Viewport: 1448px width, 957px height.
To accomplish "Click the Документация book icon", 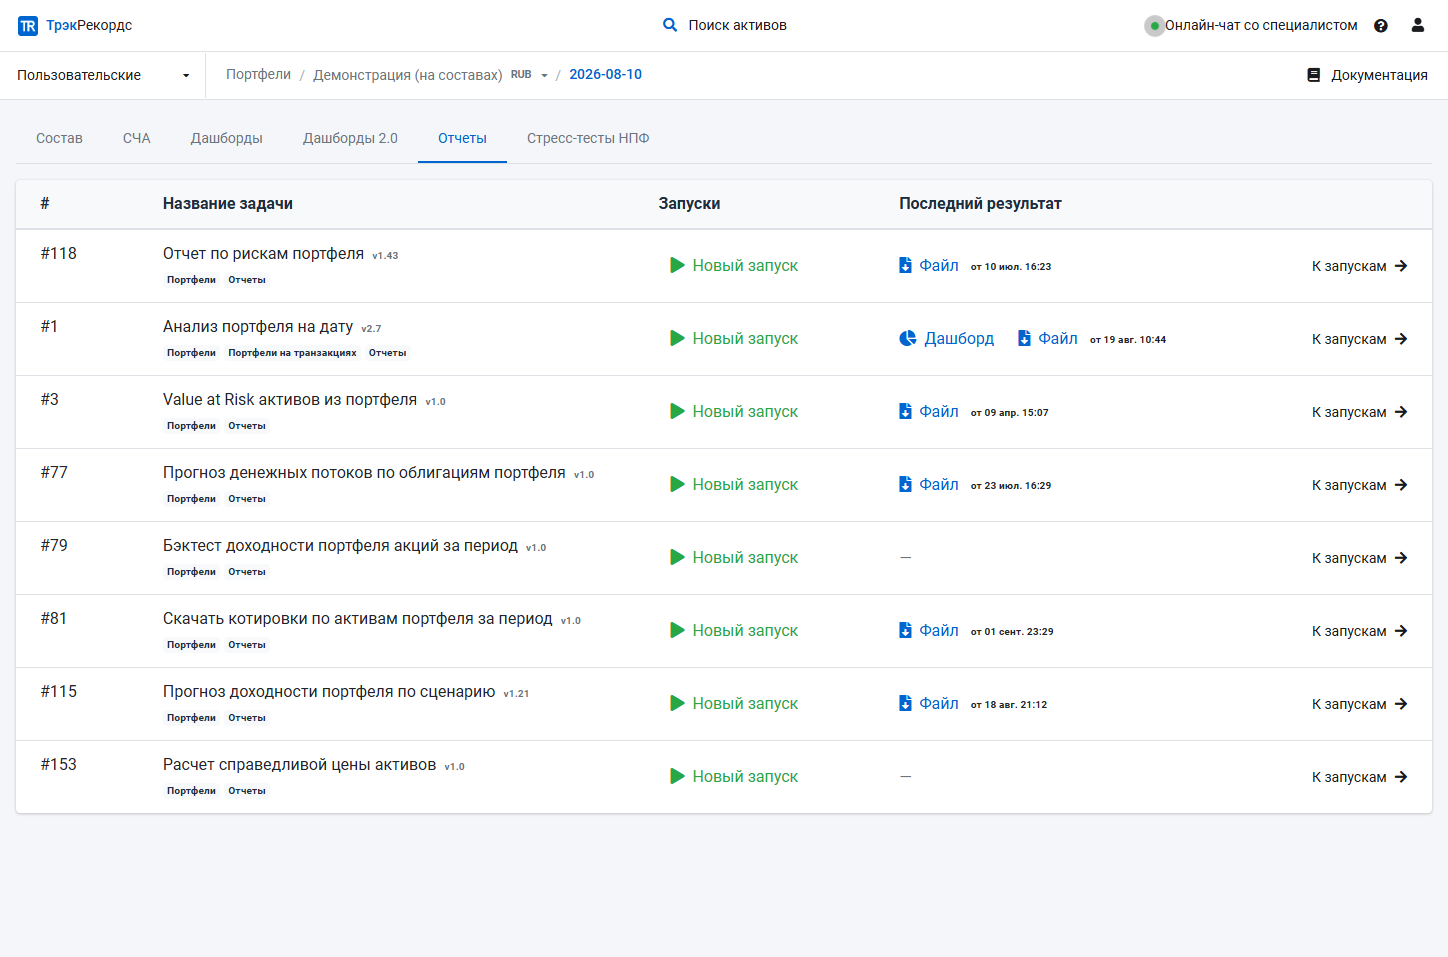I will [x=1314, y=75].
